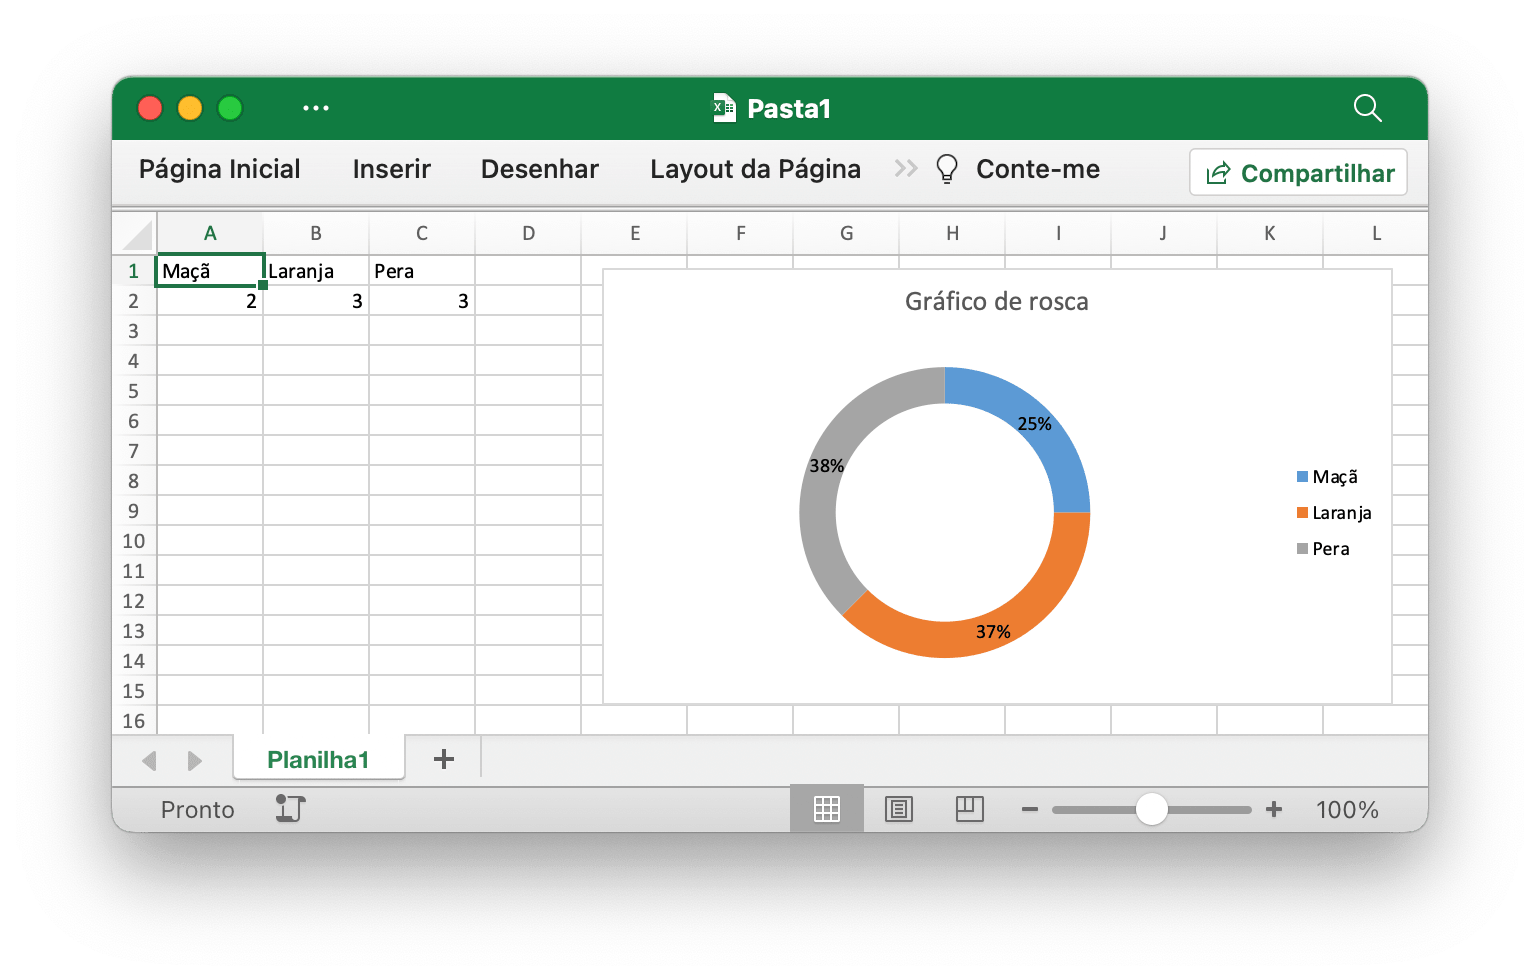This screenshot has width=1540, height=980.
Task: Select column A header
Action: (x=210, y=233)
